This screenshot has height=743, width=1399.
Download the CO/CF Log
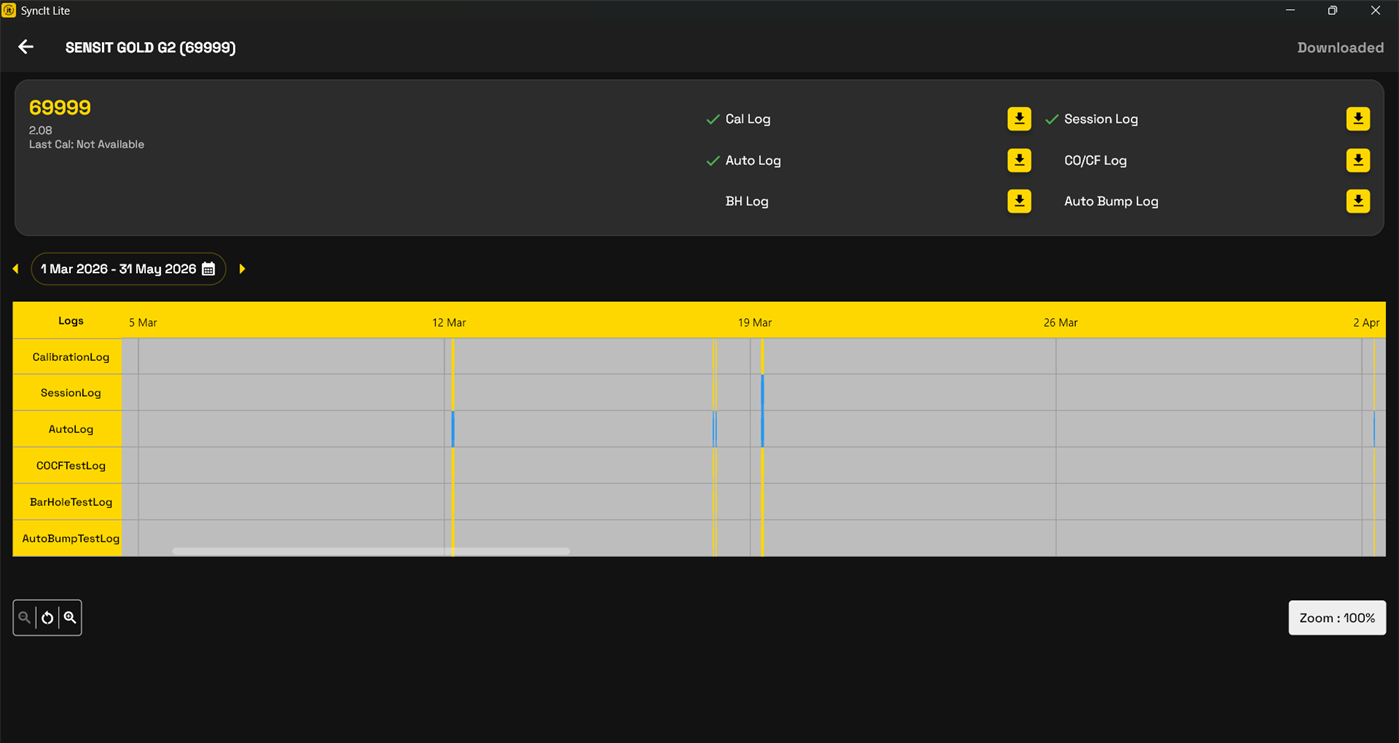pos(1358,160)
